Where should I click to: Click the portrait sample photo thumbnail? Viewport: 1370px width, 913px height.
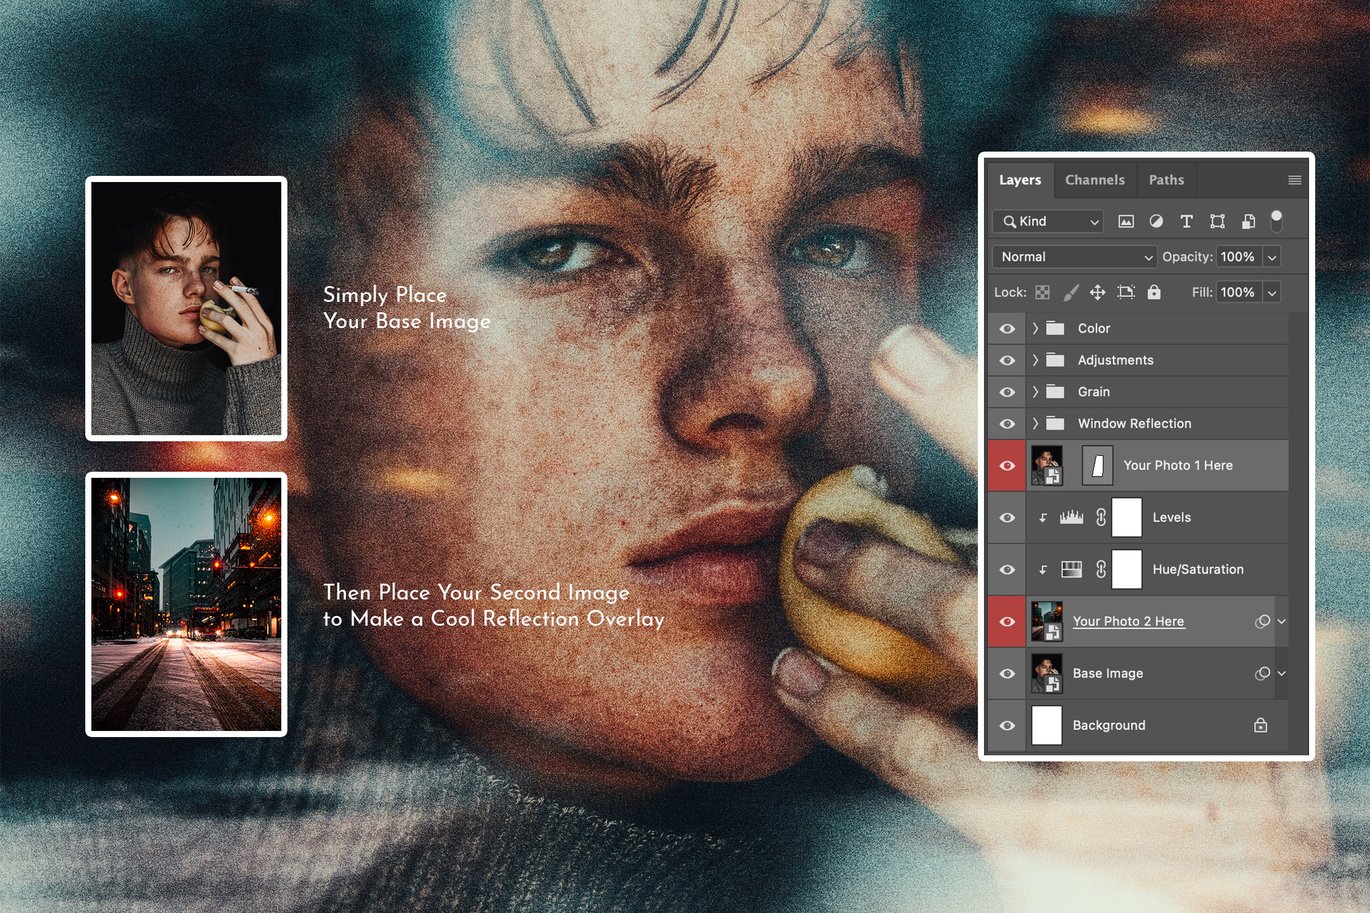(x=186, y=308)
